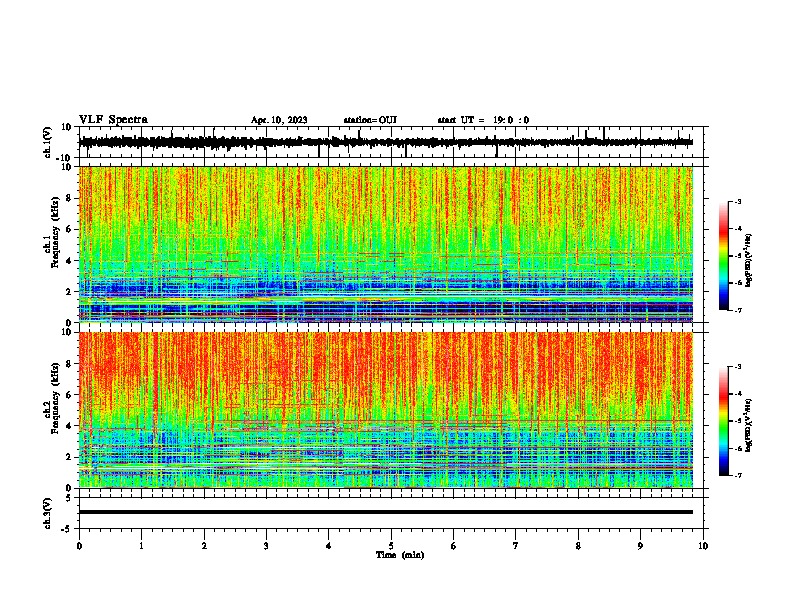Click the "ch.3(V)" axis label

pos(48,513)
